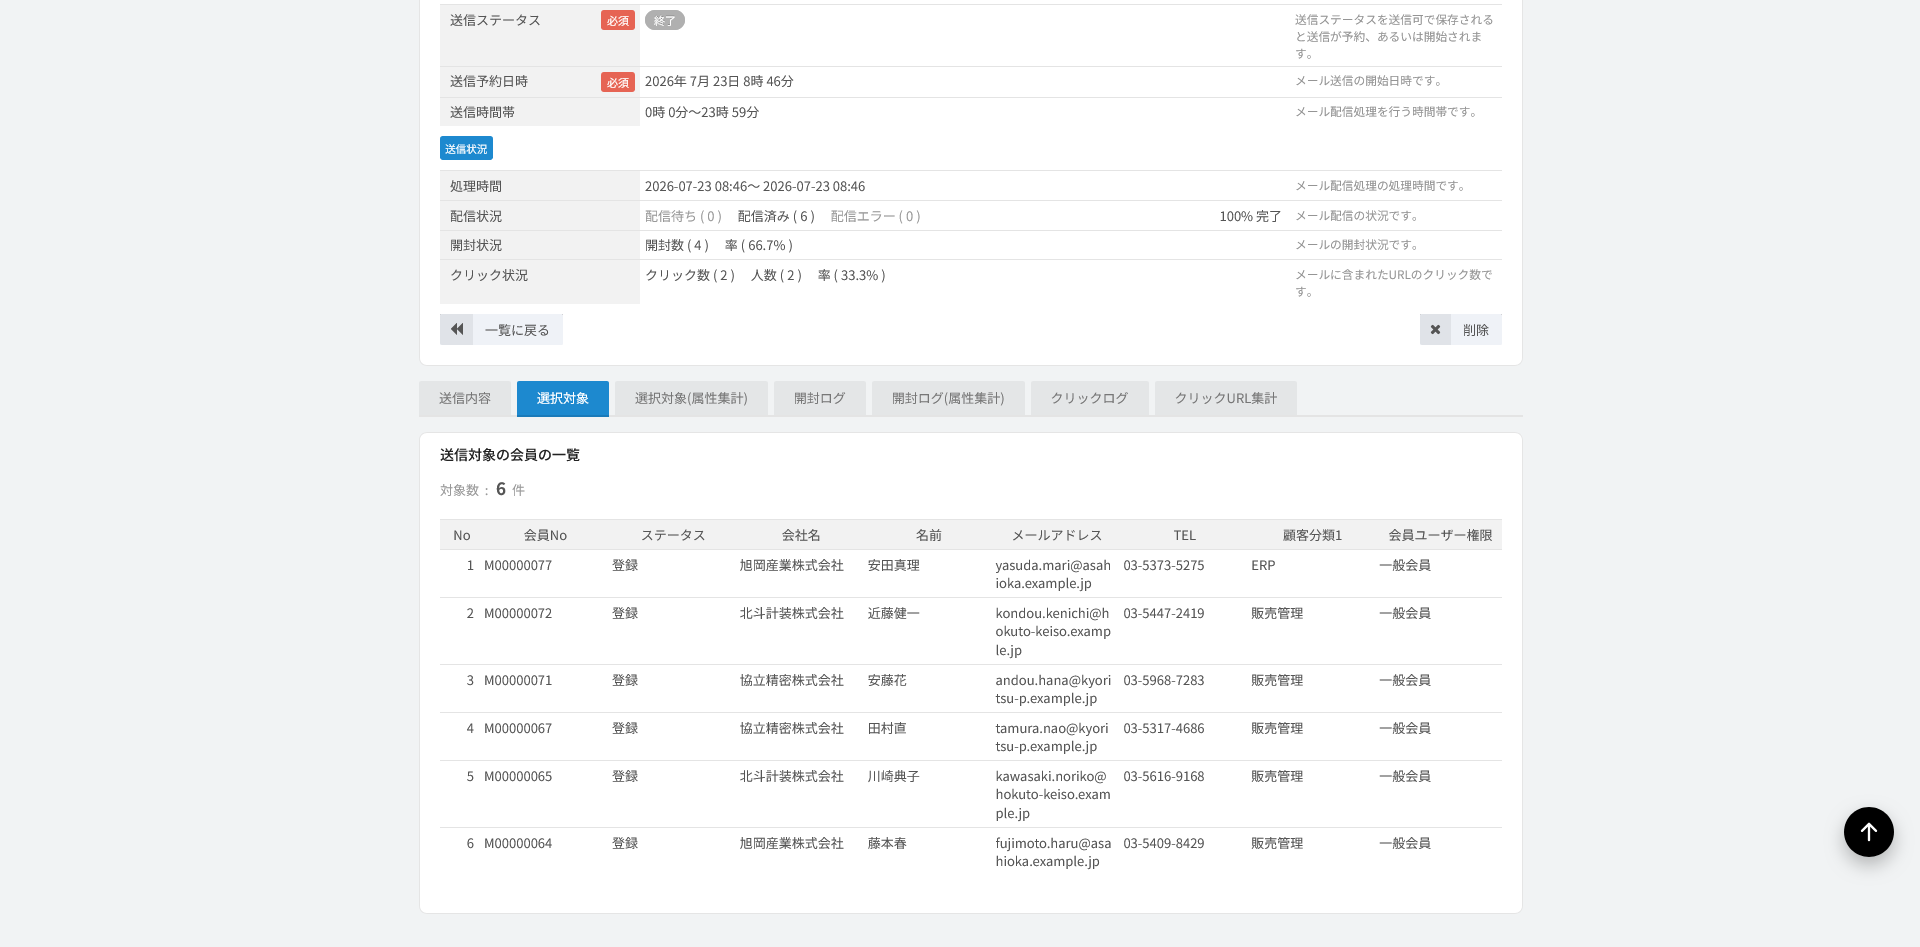Click the 会員ユーザー権限 column header
Viewport: 1920px width, 947px height.
[x=1440, y=535]
